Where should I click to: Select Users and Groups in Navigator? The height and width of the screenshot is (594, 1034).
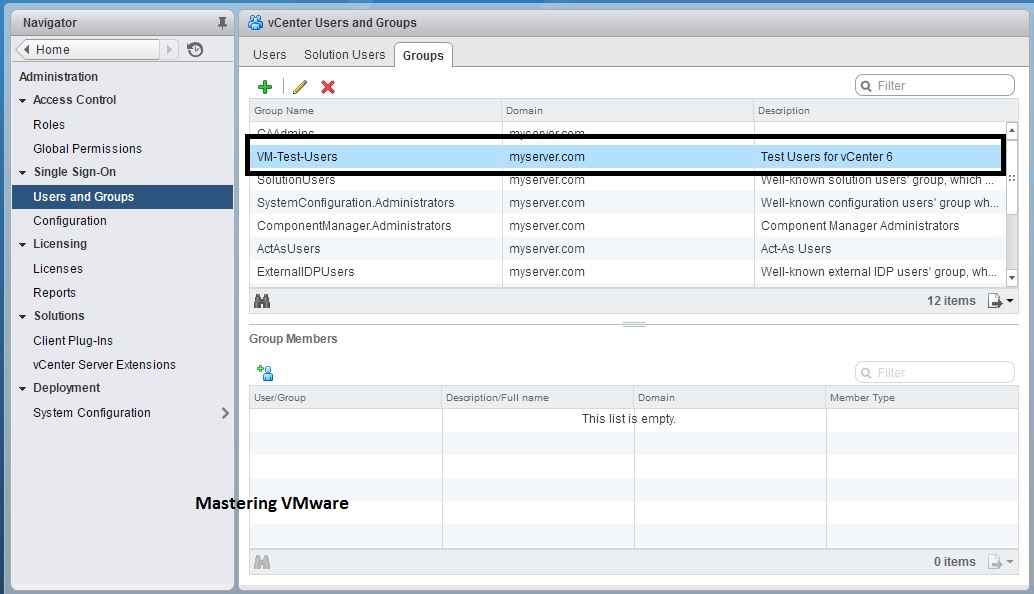123,196
